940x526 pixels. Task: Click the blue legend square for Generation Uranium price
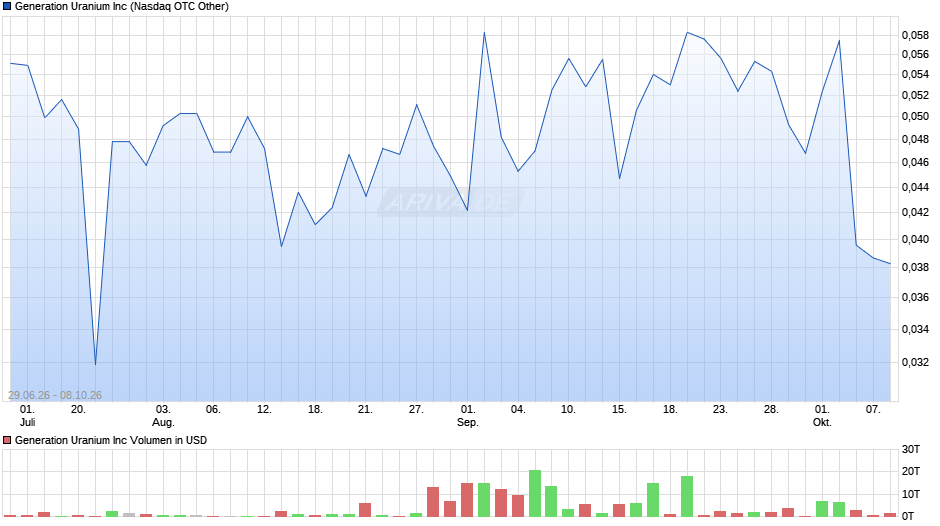click(7, 7)
